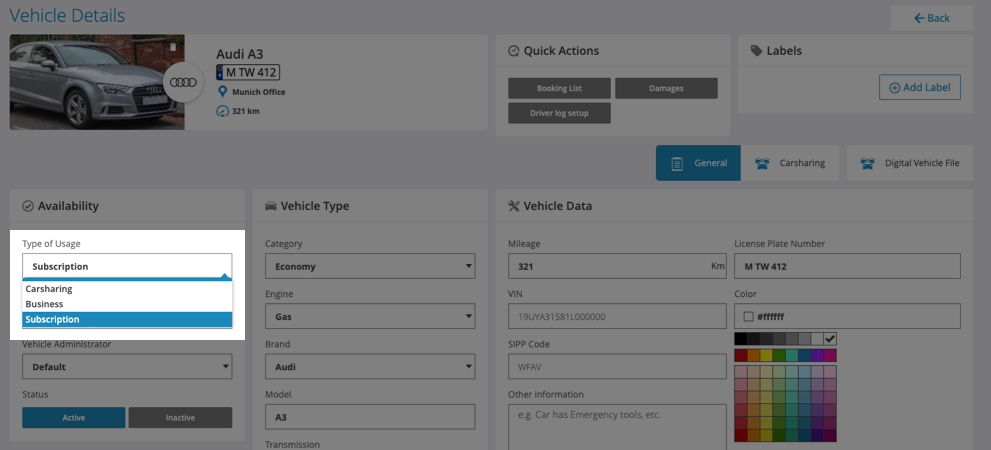
Task: Click the Audi brand logo badge
Action: click(183, 82)
